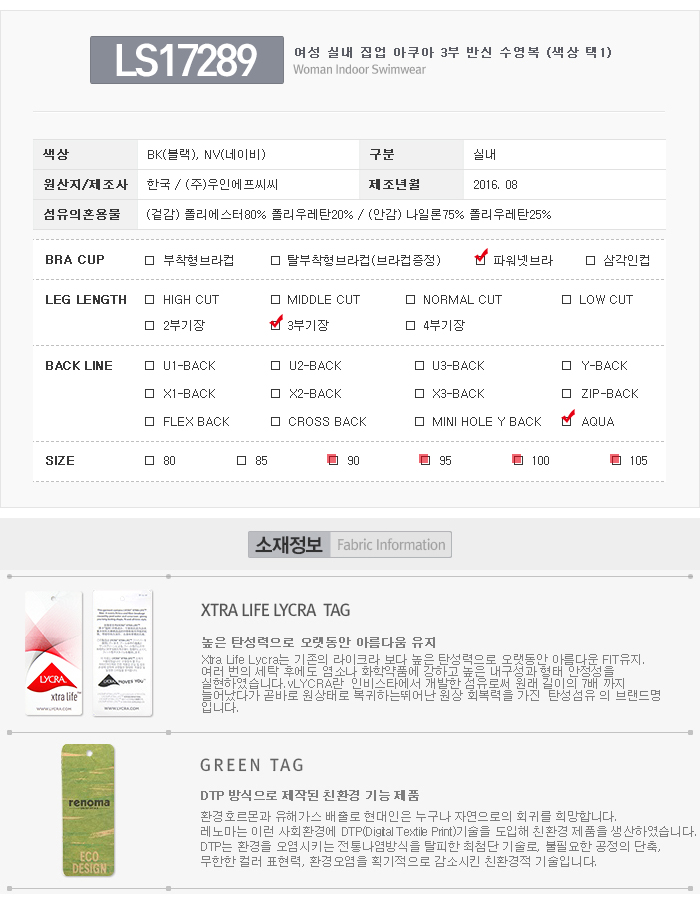The height and width of the screenshot is (918, 700).
Task: Toggle size 105 checkbox
Action: click(x=616, y=460)
